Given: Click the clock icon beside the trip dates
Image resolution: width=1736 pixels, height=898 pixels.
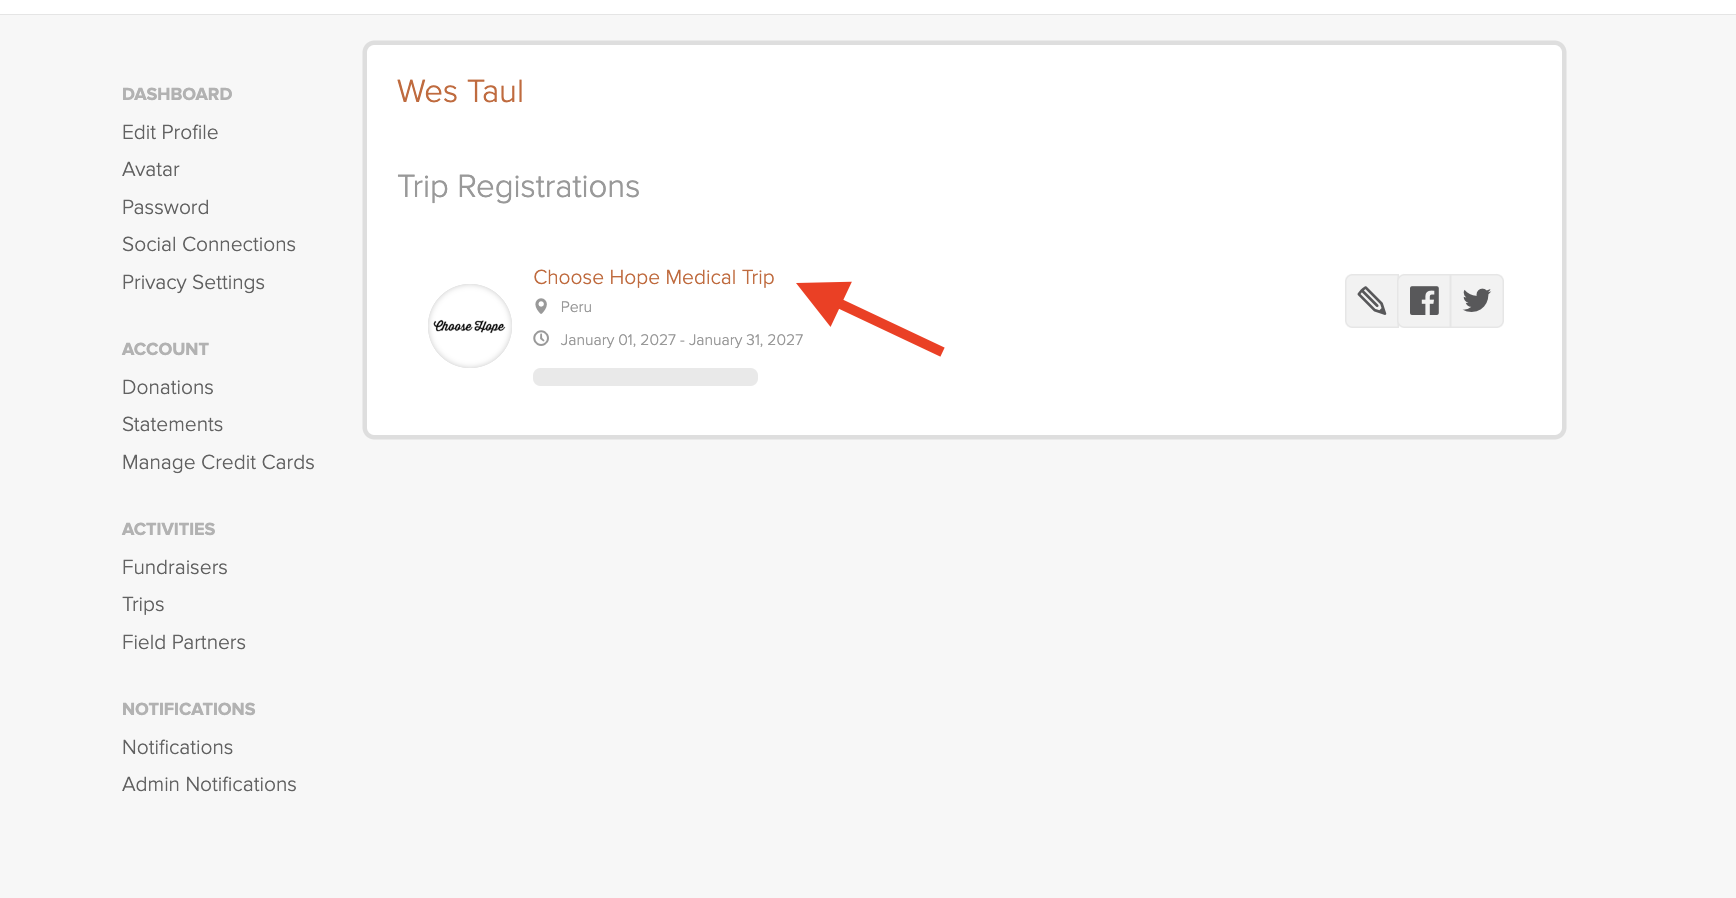Looking at the screenshot, I should coord(541,339).
